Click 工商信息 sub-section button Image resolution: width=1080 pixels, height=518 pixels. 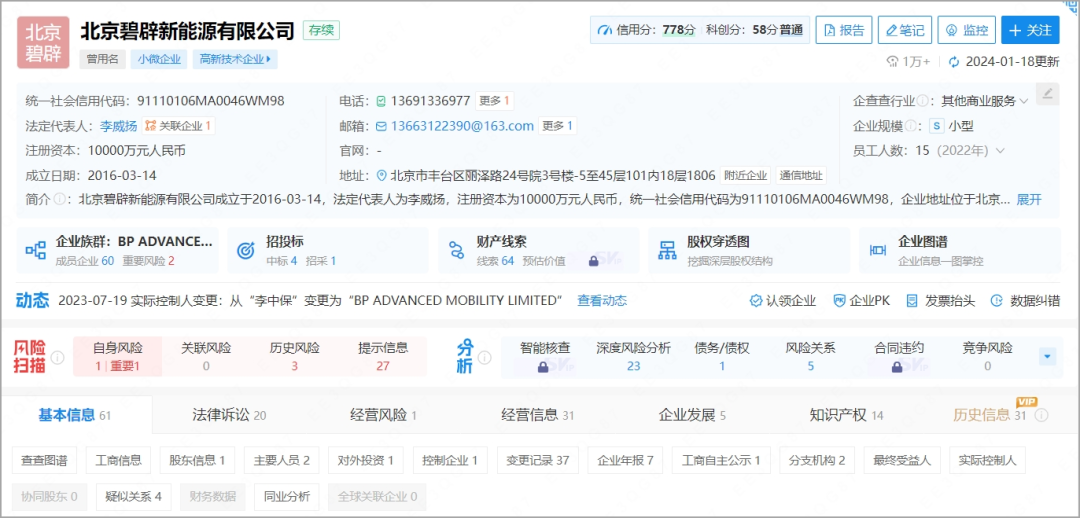click(x=118, y=460)
